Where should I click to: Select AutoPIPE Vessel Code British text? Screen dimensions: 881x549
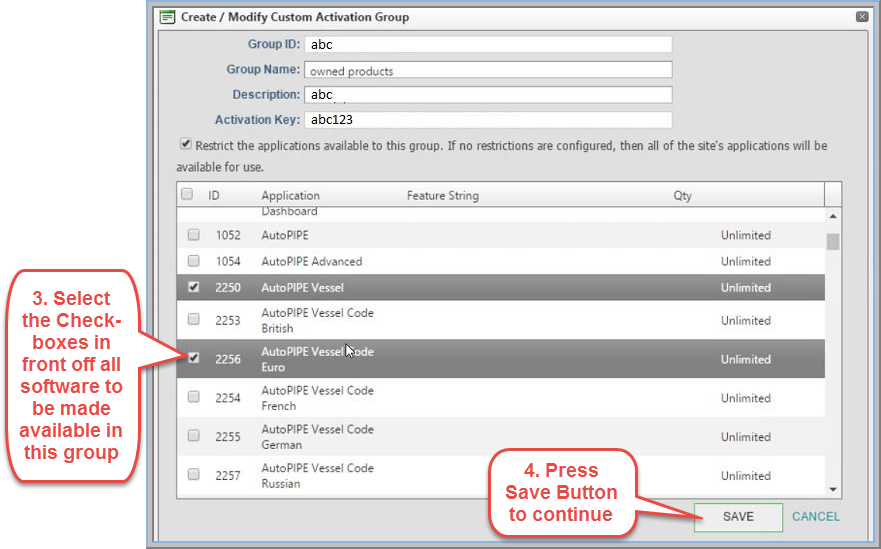click(317, 320)
